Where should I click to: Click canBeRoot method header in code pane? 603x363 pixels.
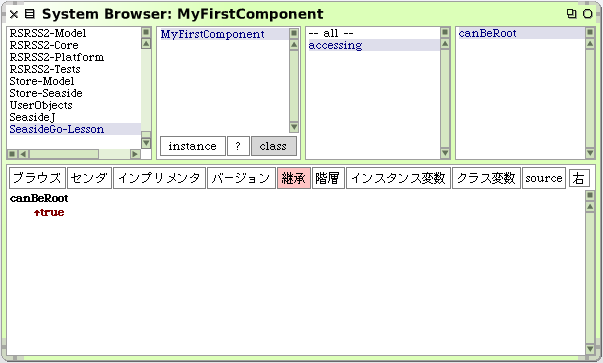click(39, 198)
